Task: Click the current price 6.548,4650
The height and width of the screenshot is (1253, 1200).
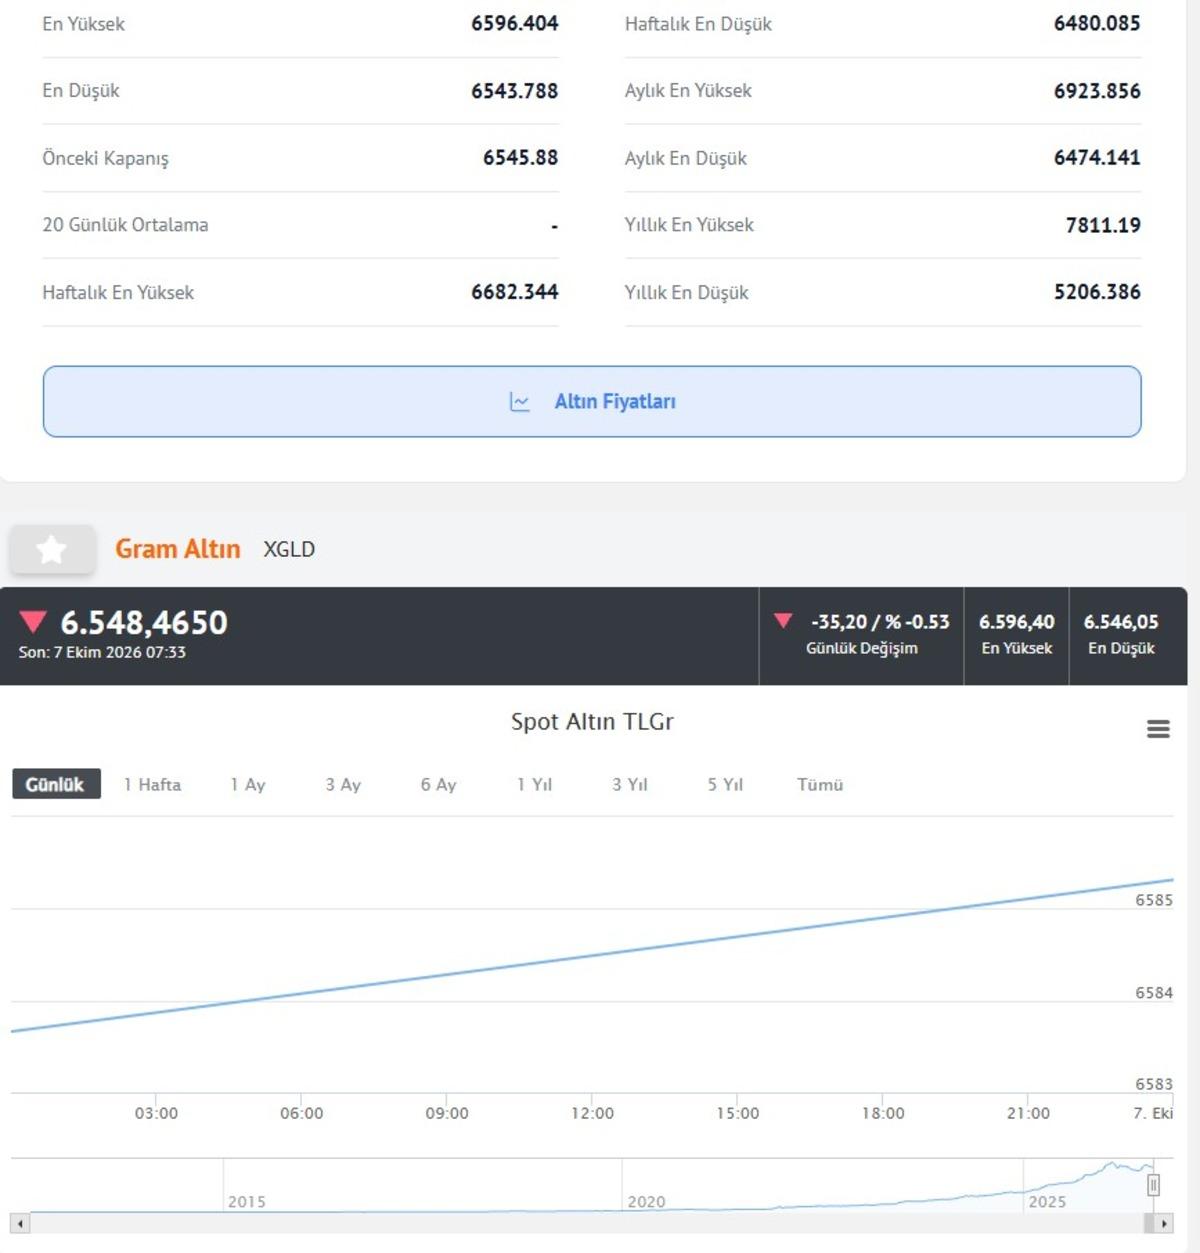Action: pyautogui.click(x=144, y=622)
